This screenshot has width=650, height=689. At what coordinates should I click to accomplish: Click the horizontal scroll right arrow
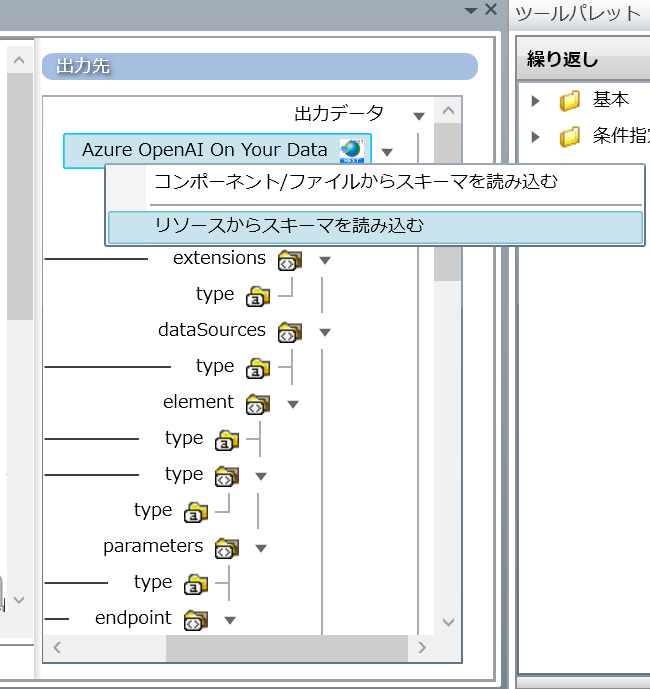(x=422, y=647)
